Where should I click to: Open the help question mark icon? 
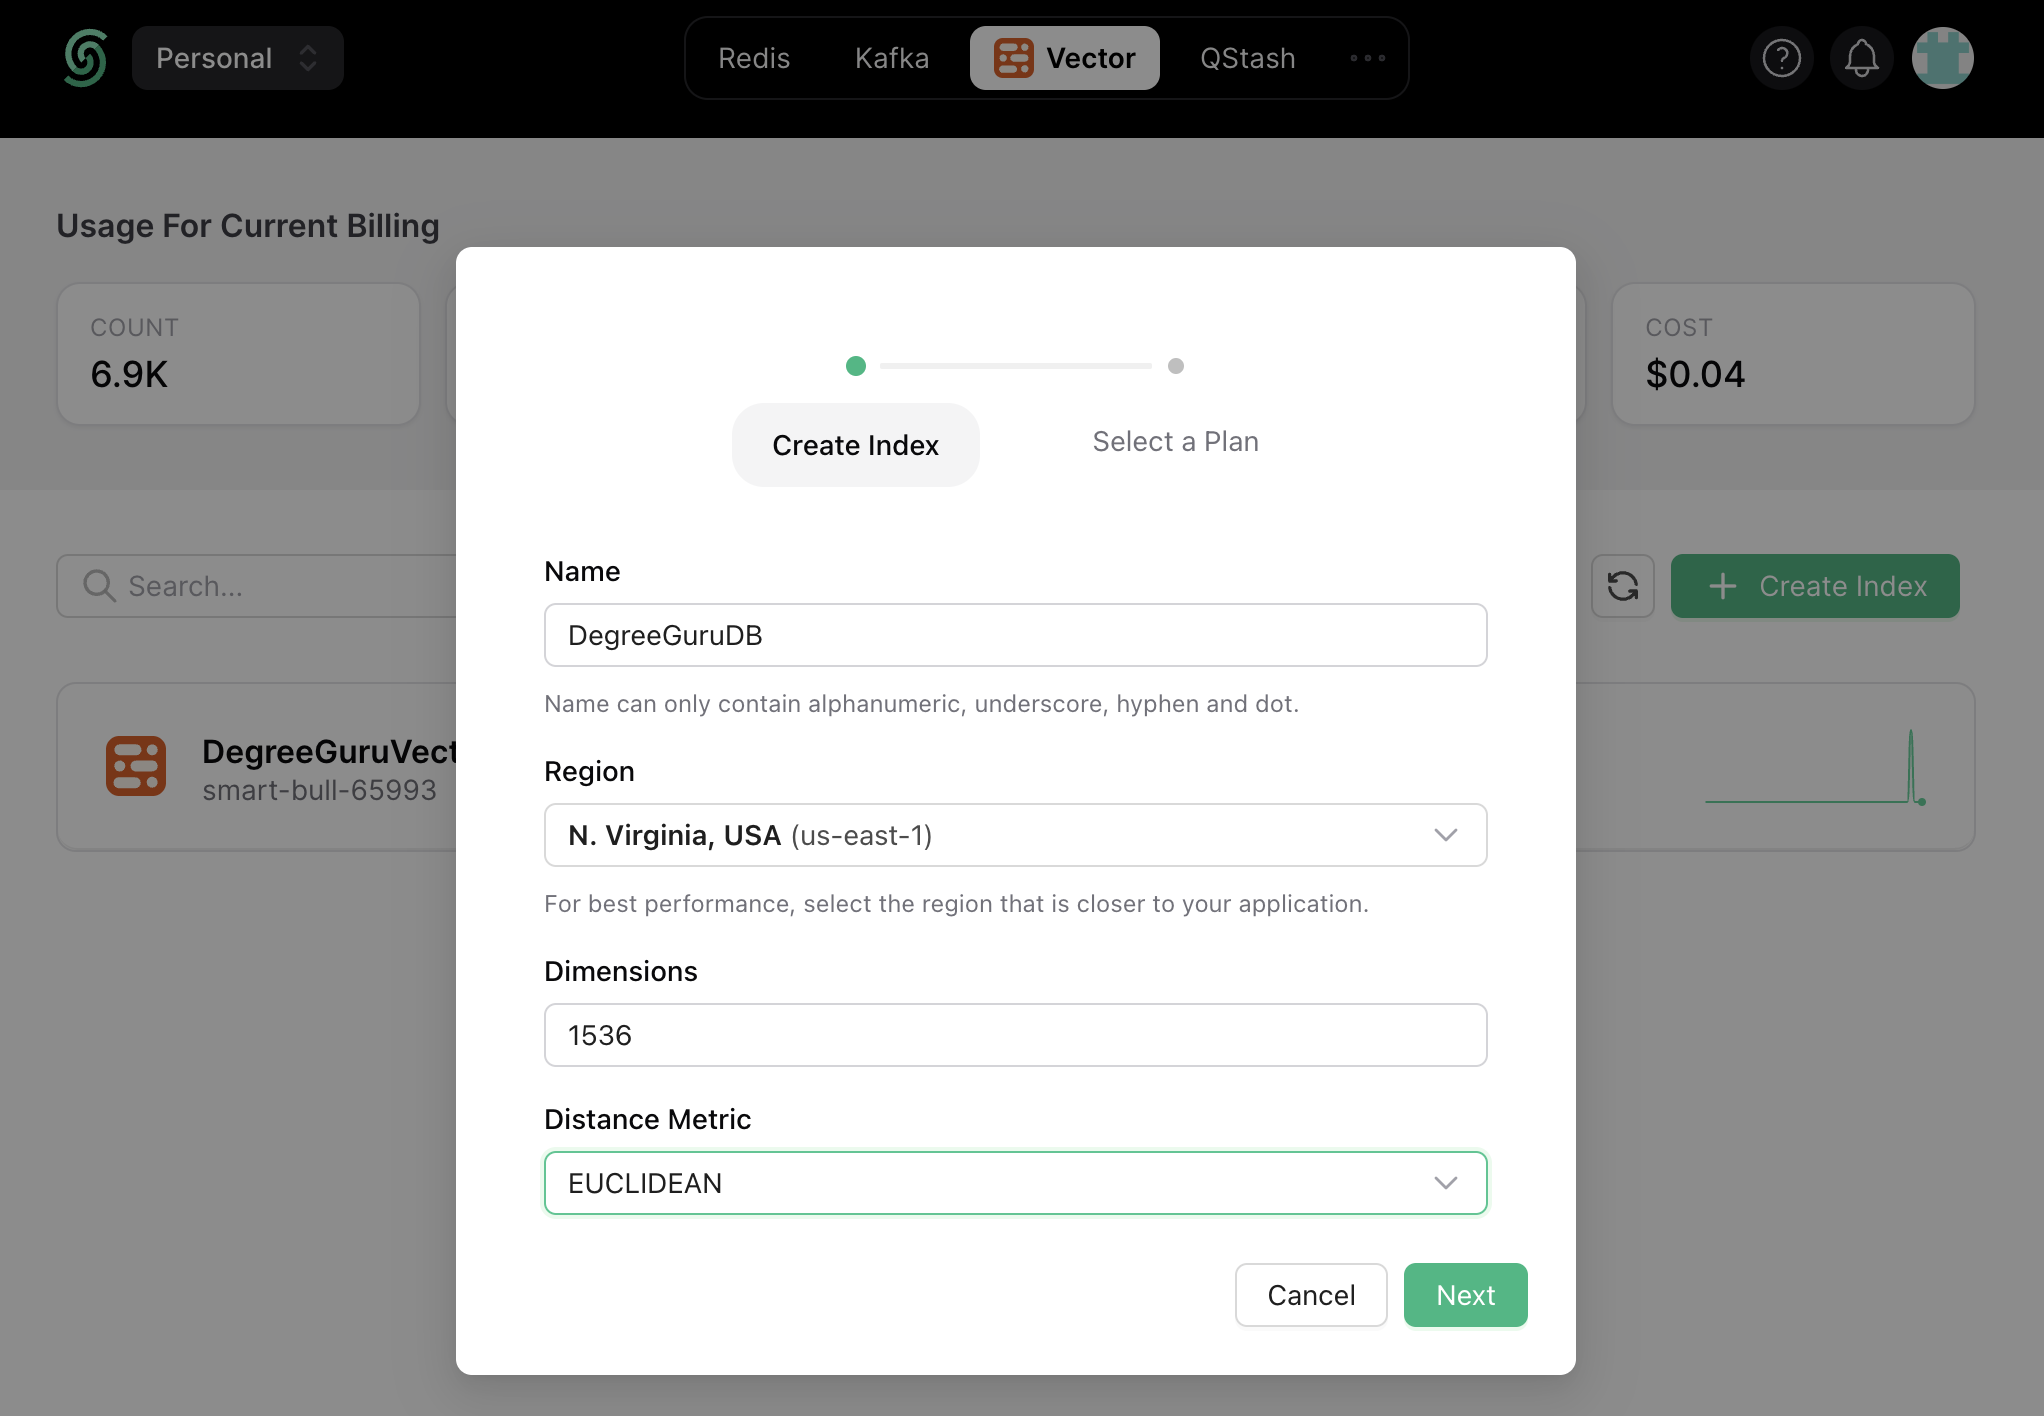pyautogui.click(x=1781, y=58)
